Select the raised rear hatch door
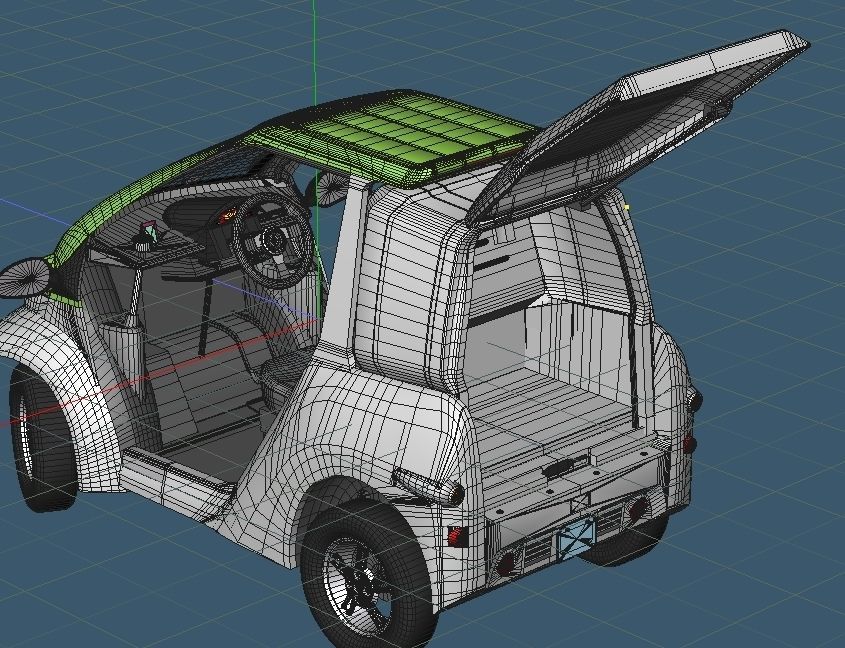The width and height of the screenshot is (845, 648). click(x=639, y=127)
